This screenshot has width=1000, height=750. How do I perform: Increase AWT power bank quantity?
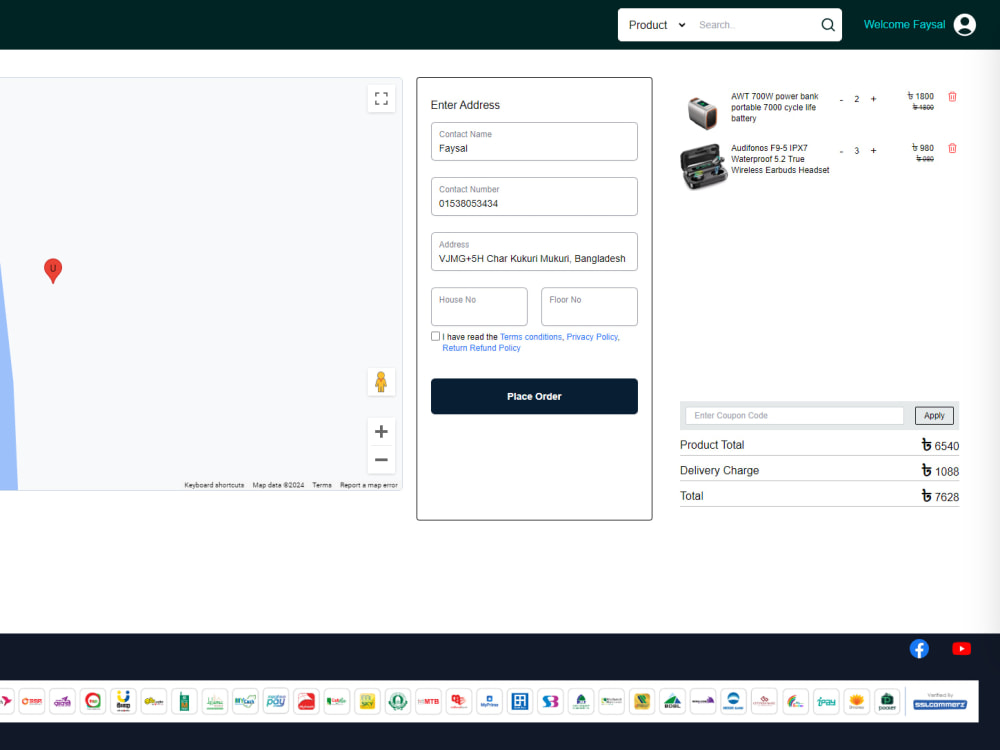pos(874,99)
